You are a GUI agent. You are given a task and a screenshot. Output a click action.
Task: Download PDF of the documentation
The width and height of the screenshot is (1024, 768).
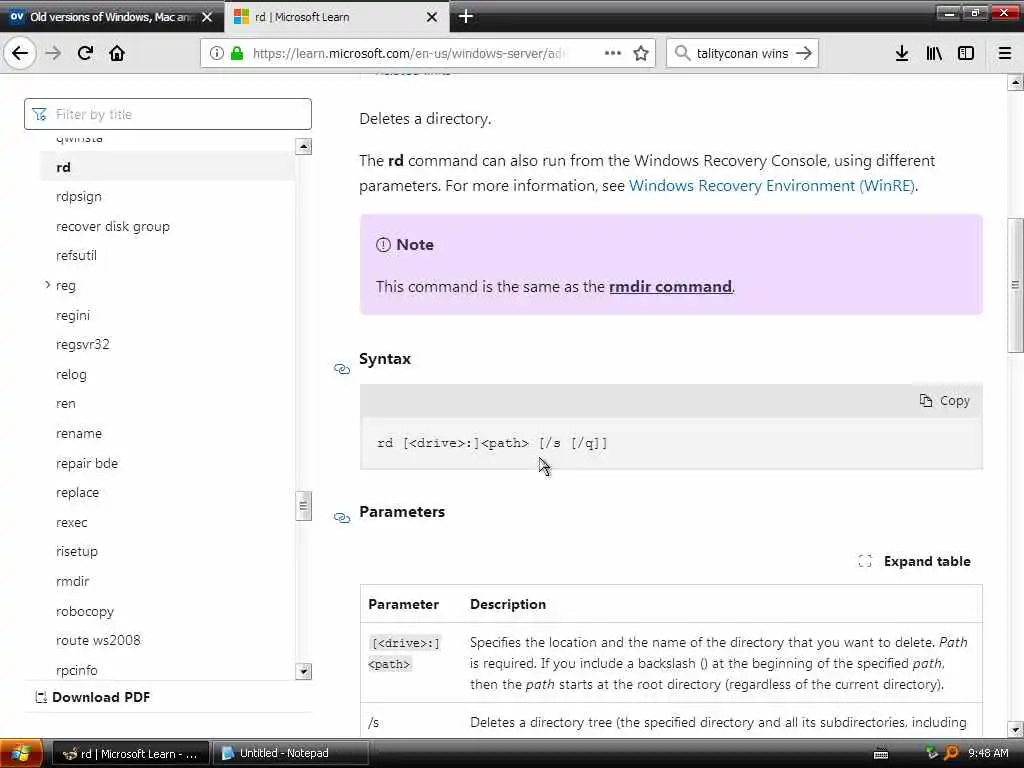(92, 697)
